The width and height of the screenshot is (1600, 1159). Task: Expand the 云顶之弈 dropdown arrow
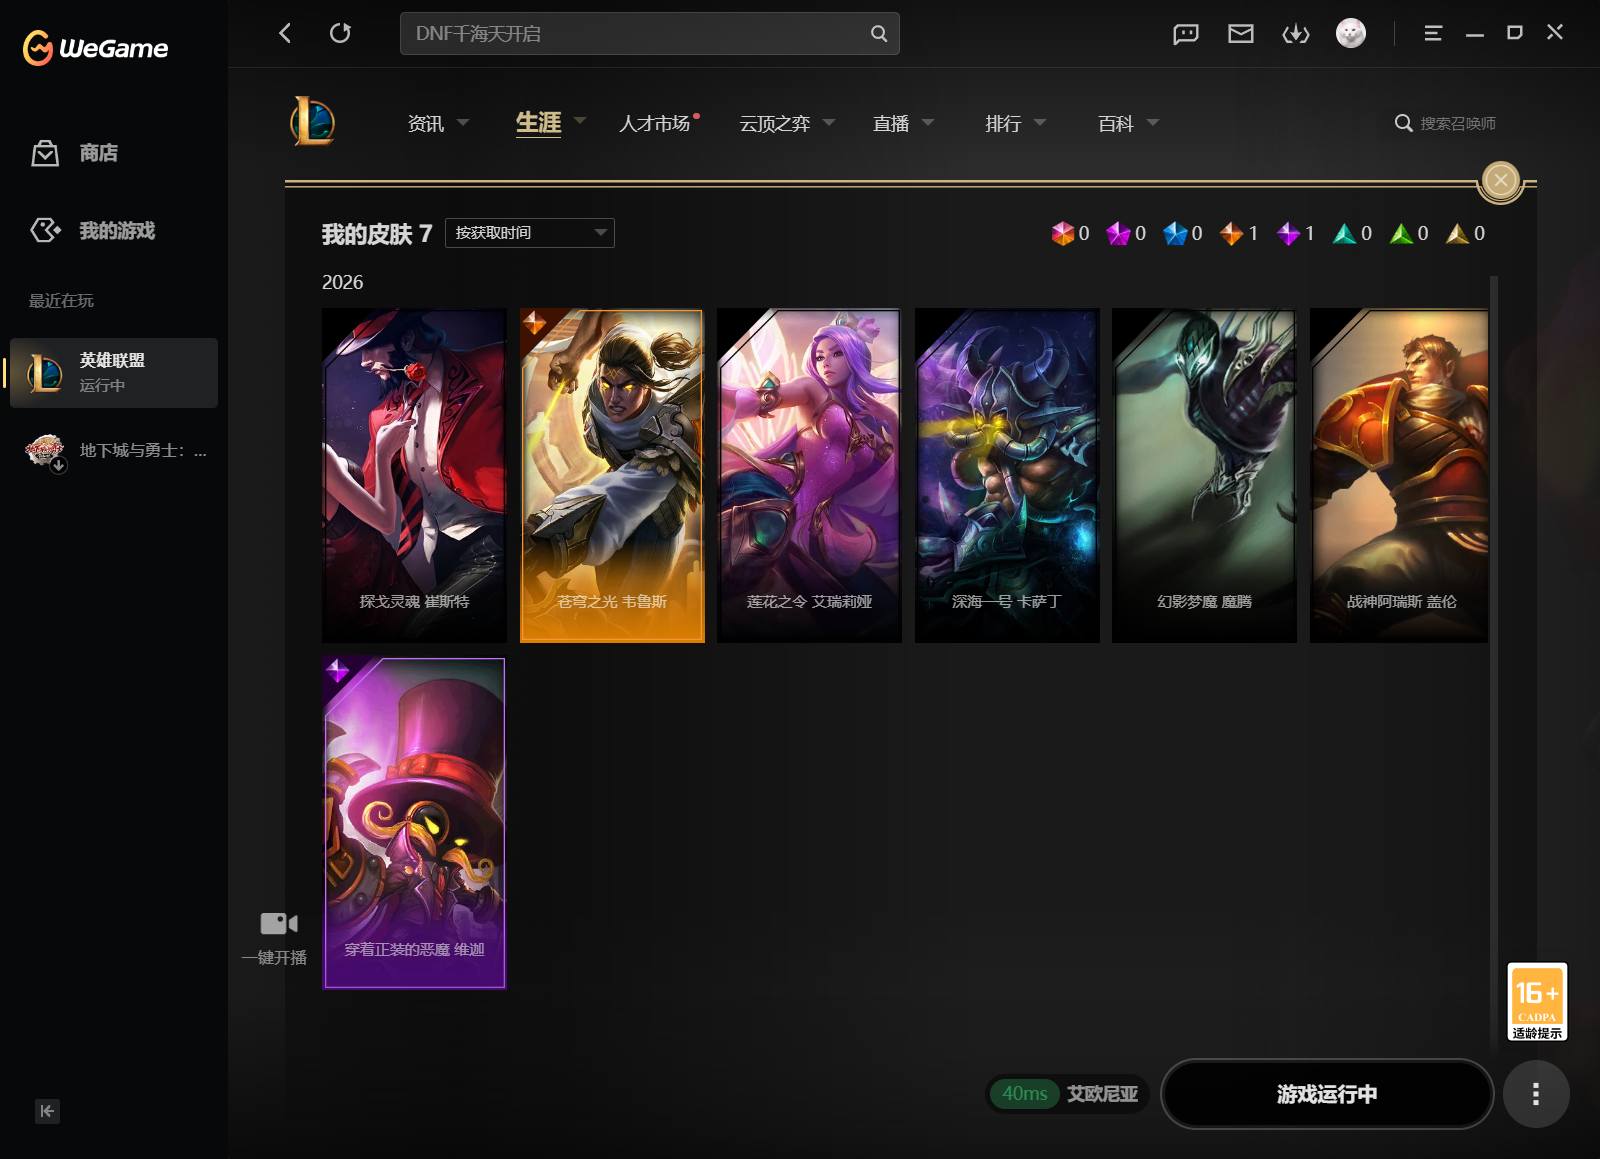click(829, 123)
